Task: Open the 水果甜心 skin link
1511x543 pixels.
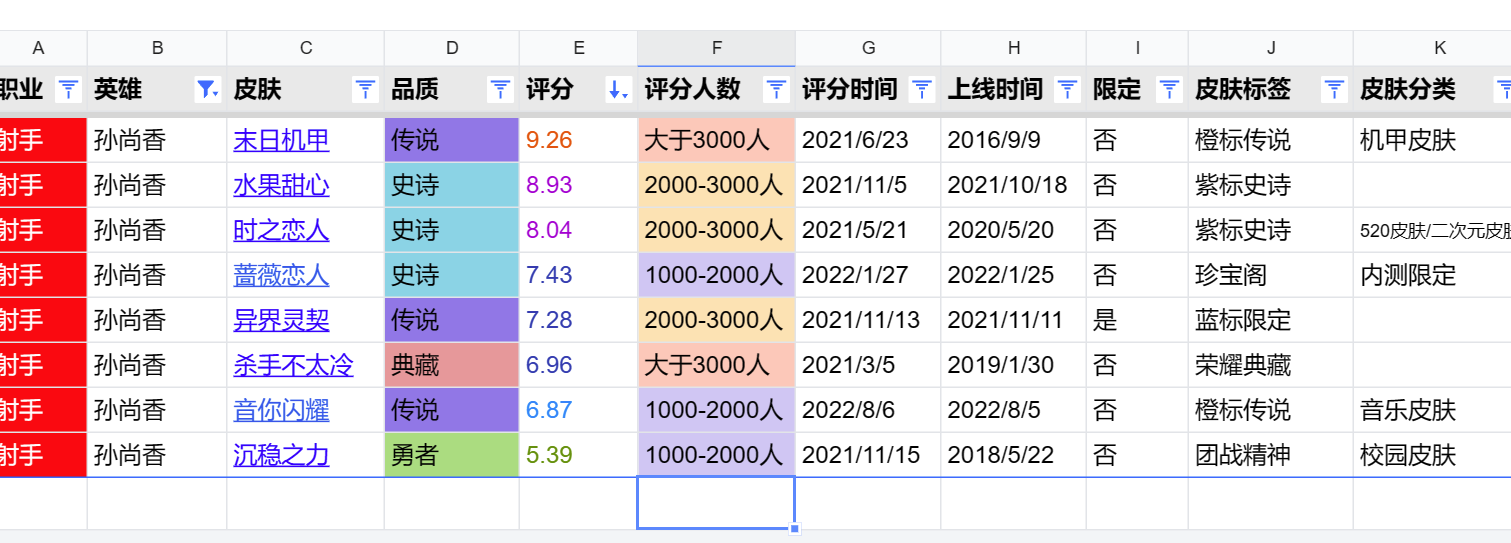Action: [281, 185]
